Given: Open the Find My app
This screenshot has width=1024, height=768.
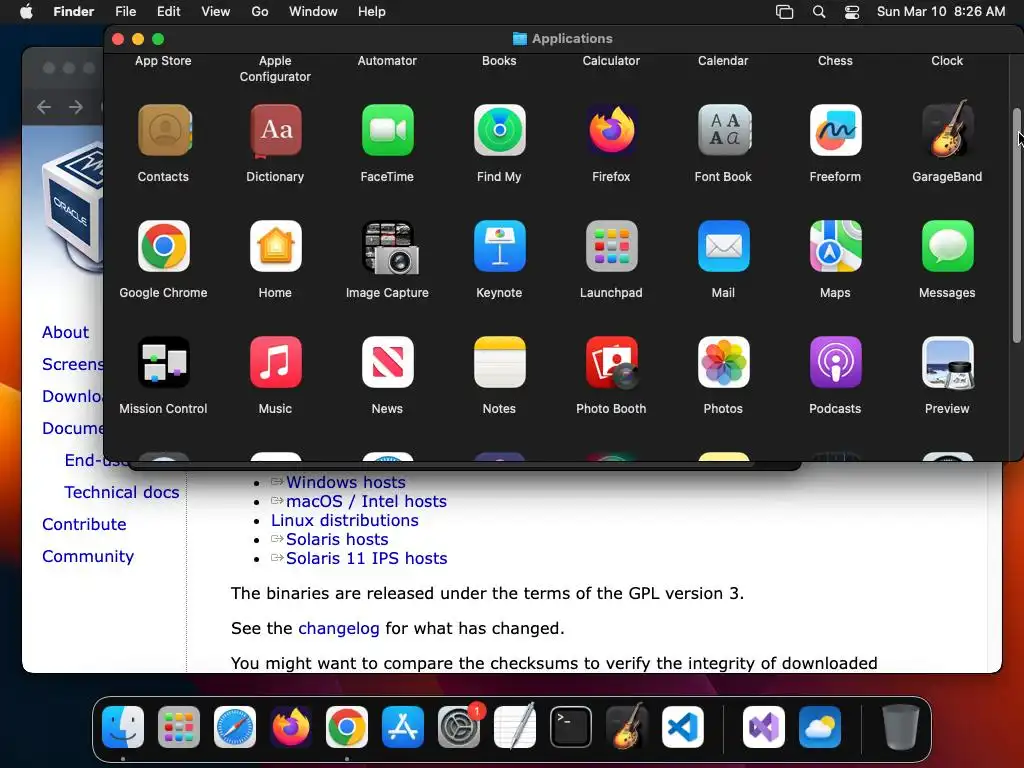Looking at the screenshot, I should coord(500,130).
